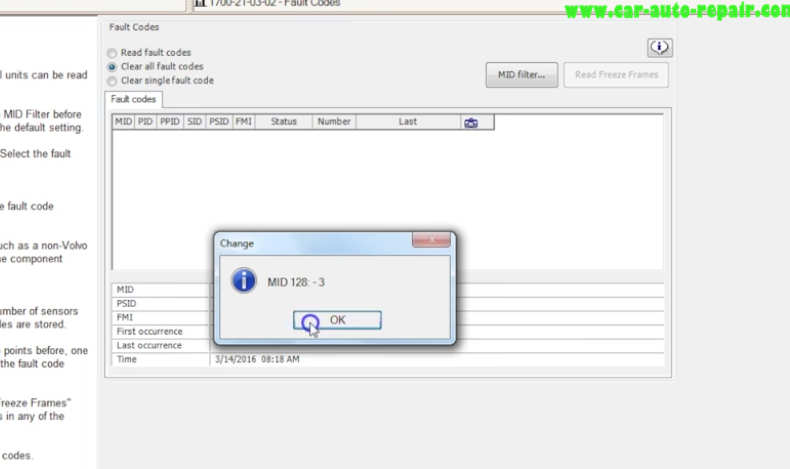This screenshot has width=790, height=469.
Task: Close the Change dialog with X button
Action: (431, 242)
